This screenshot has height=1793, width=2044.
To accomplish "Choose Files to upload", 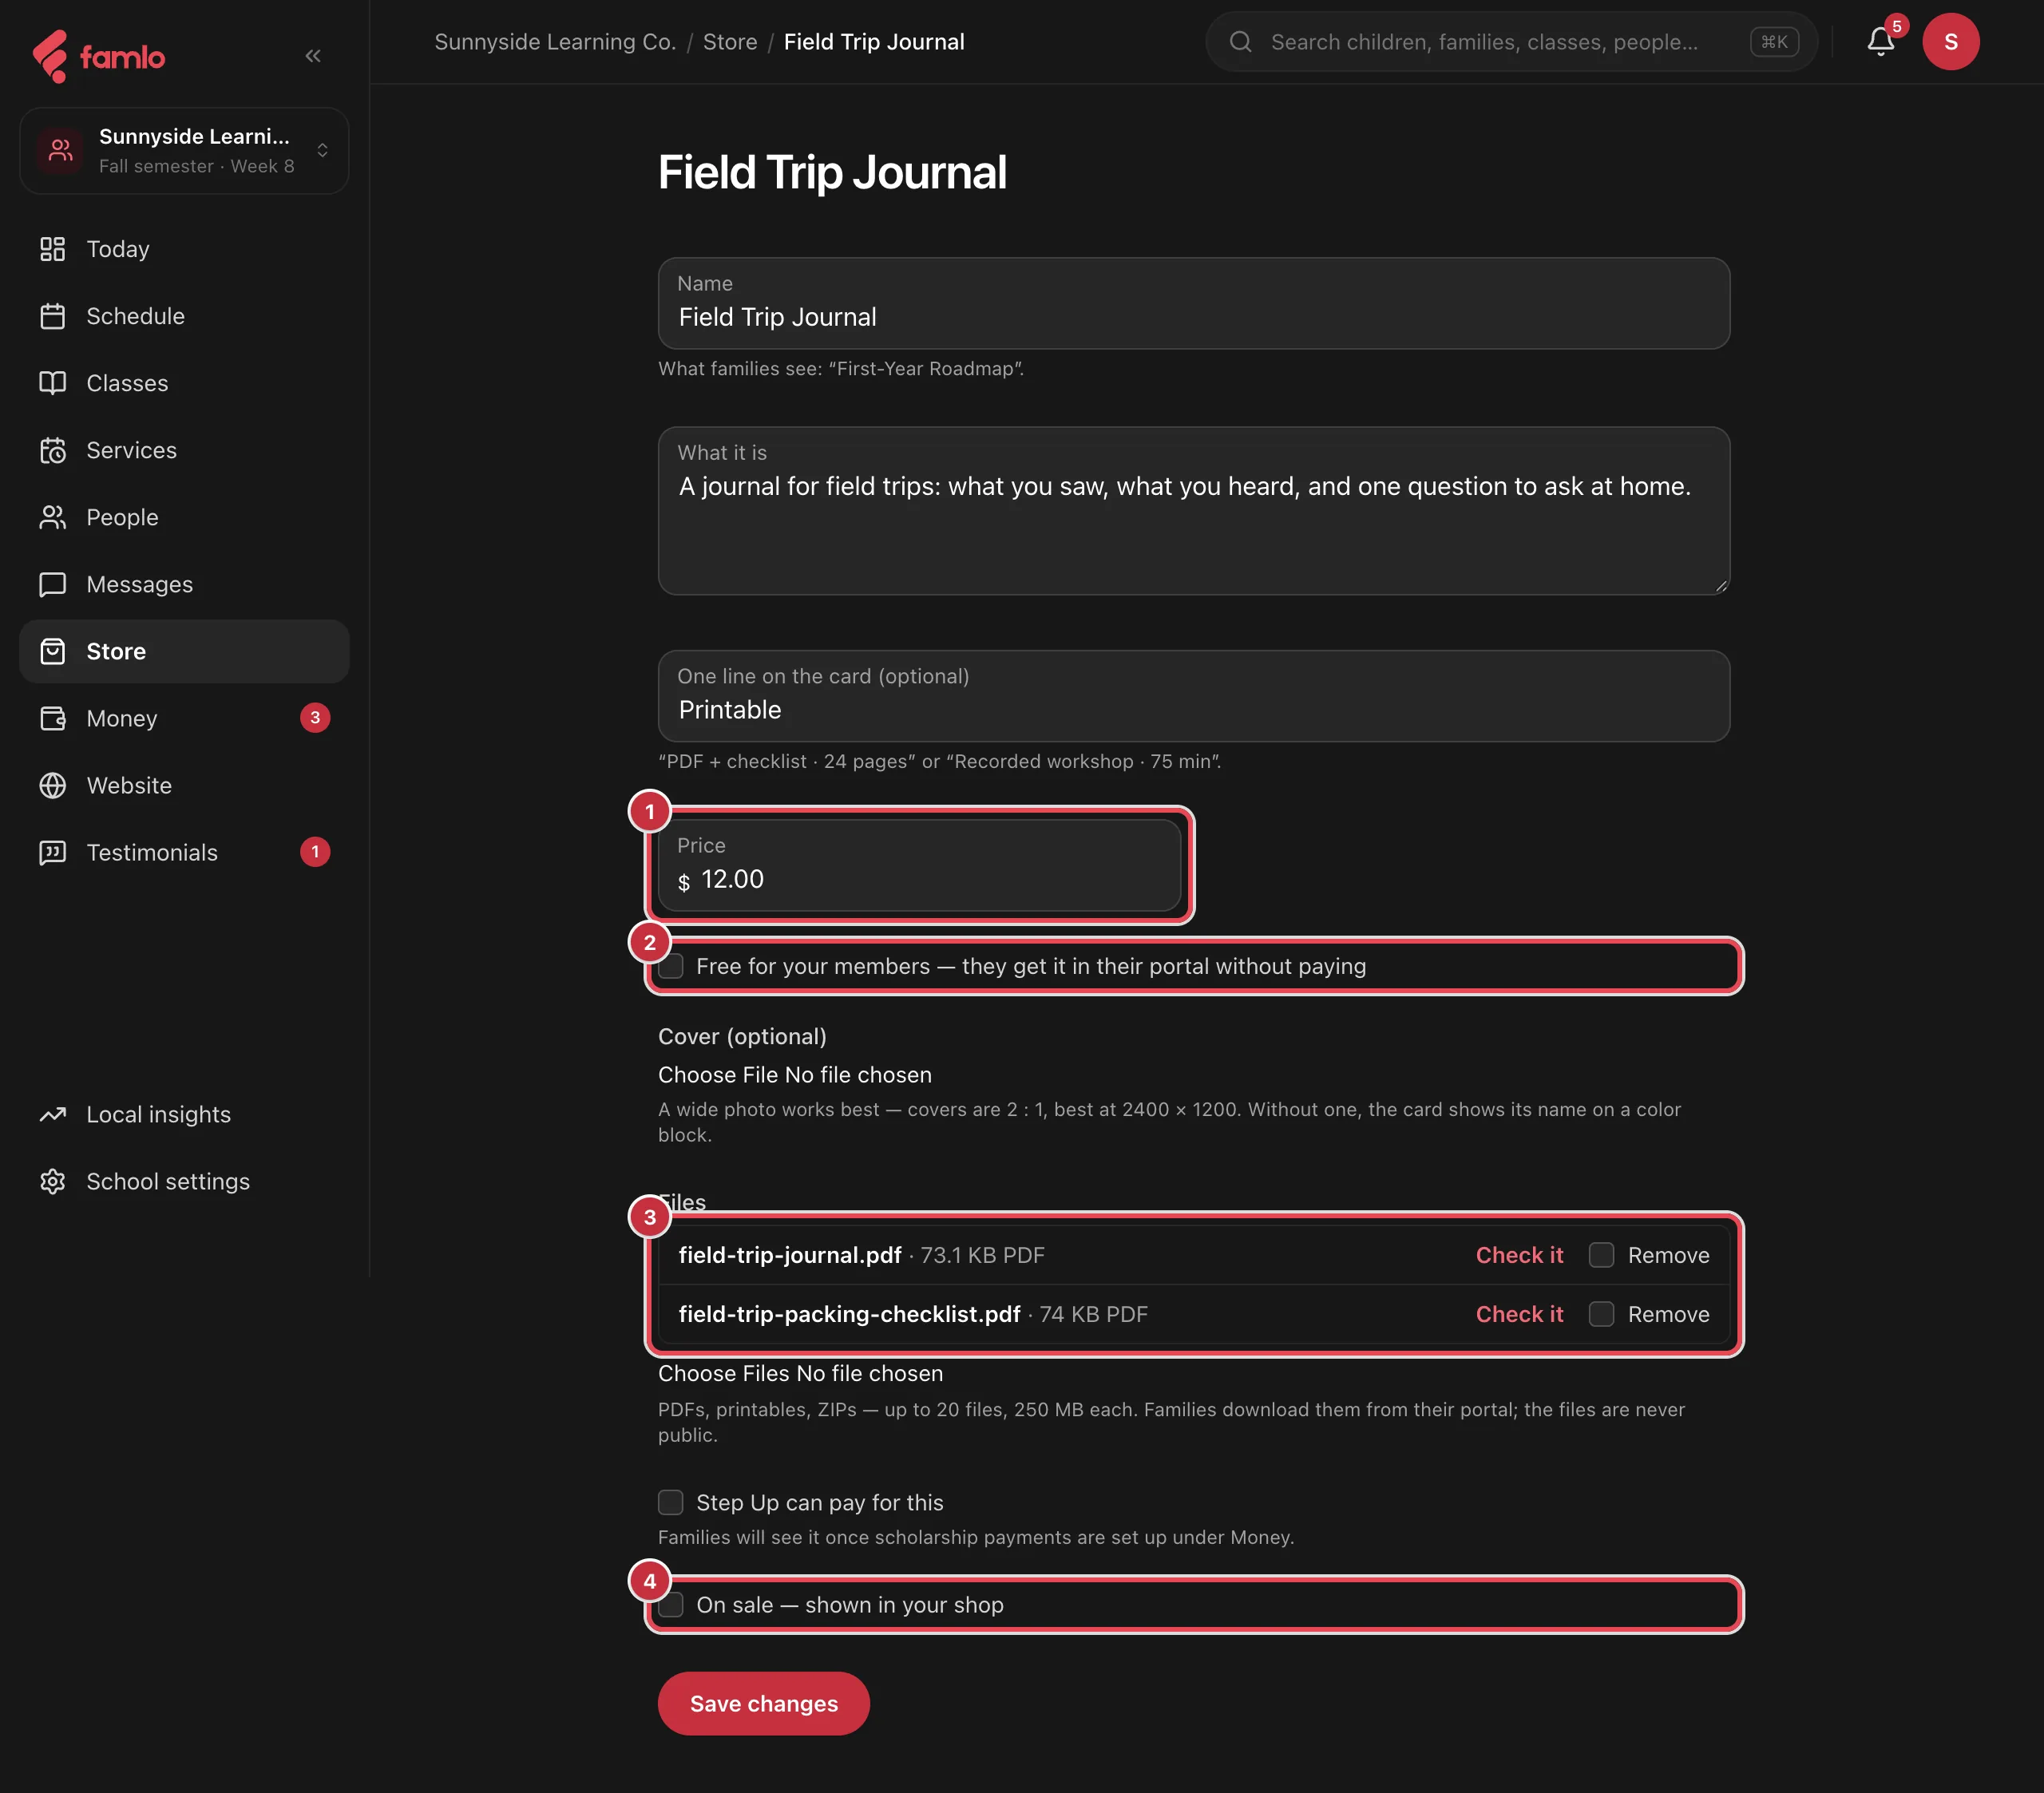I will 724,1373.
